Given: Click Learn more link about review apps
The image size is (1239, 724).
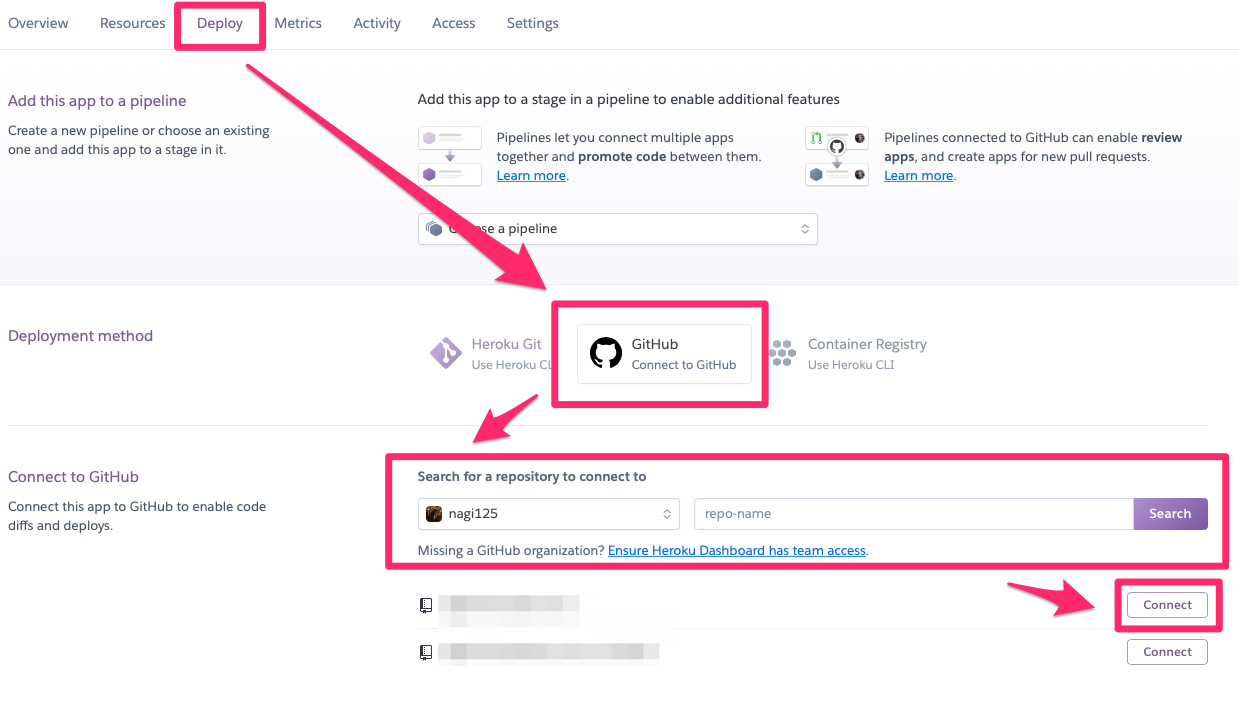Looking at the screenshot, I should pos(918,176).
